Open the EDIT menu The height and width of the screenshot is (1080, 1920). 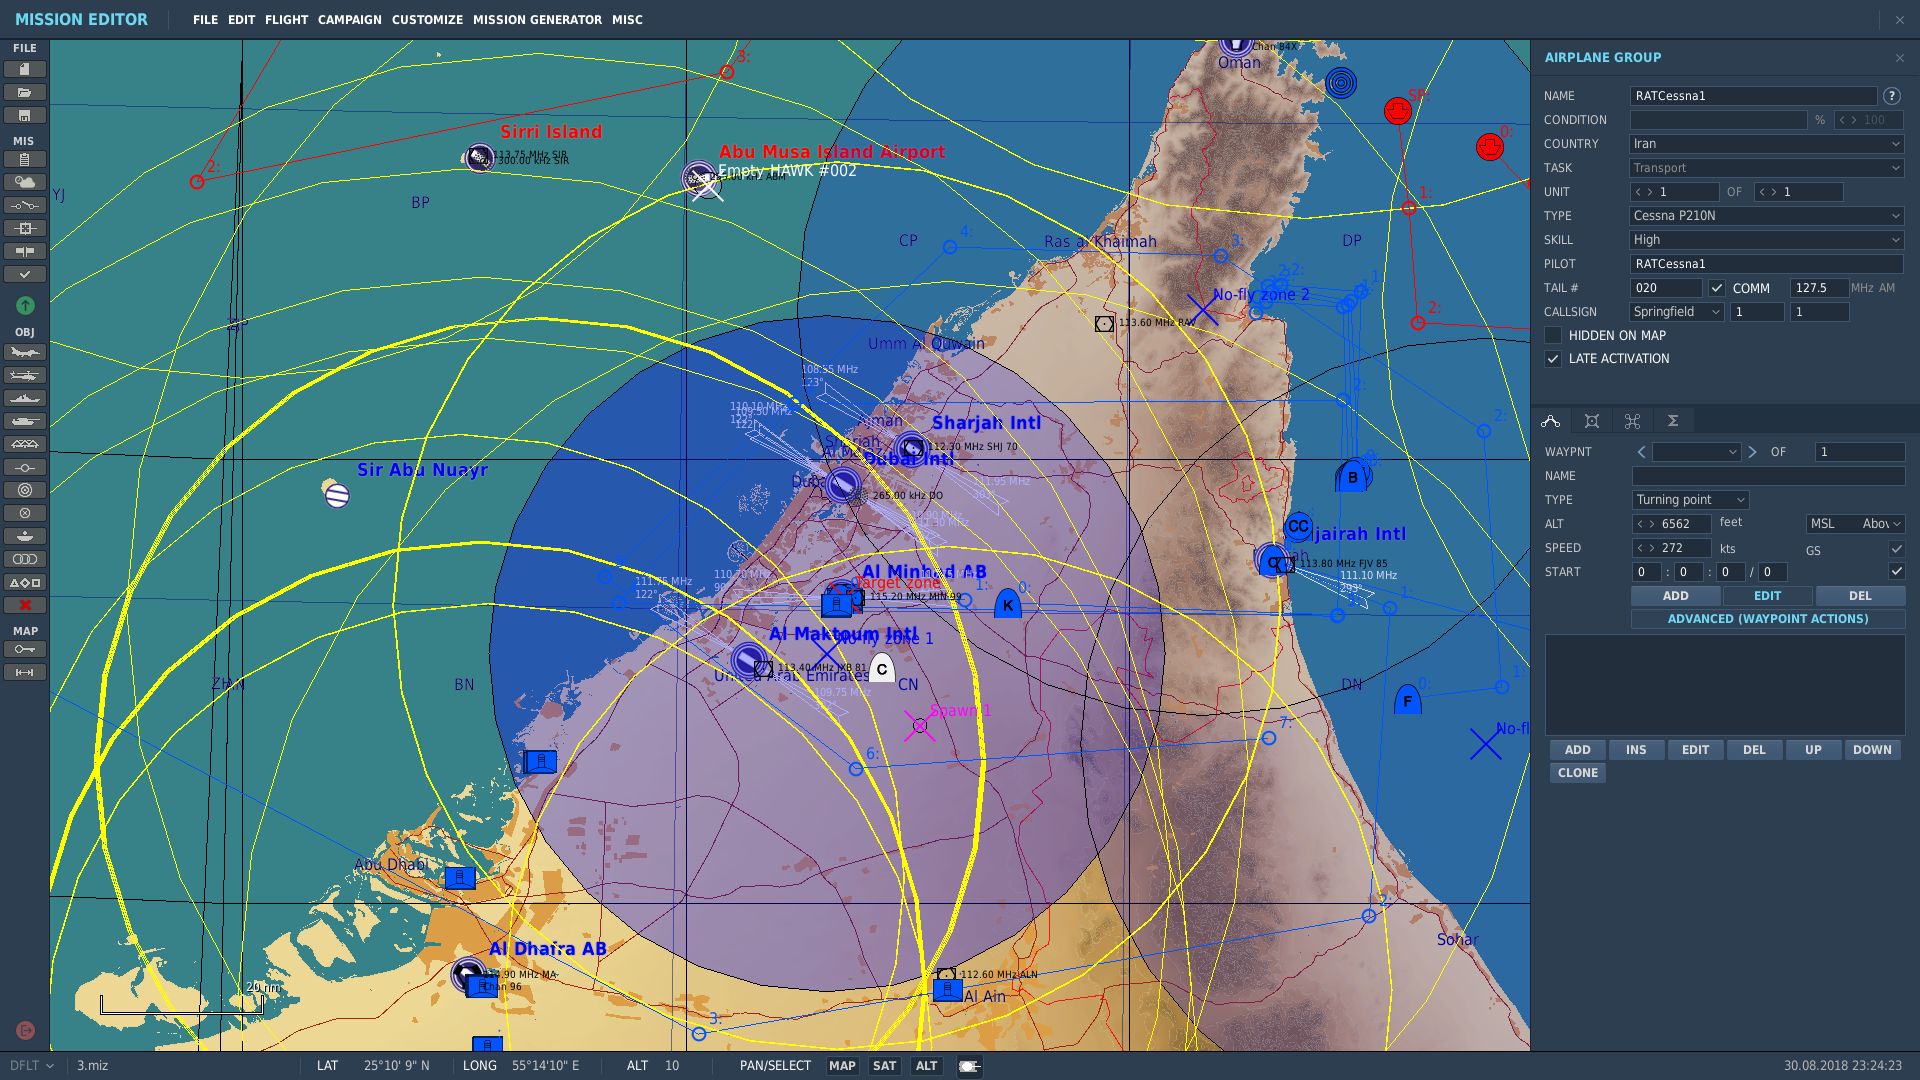(241, 20)
